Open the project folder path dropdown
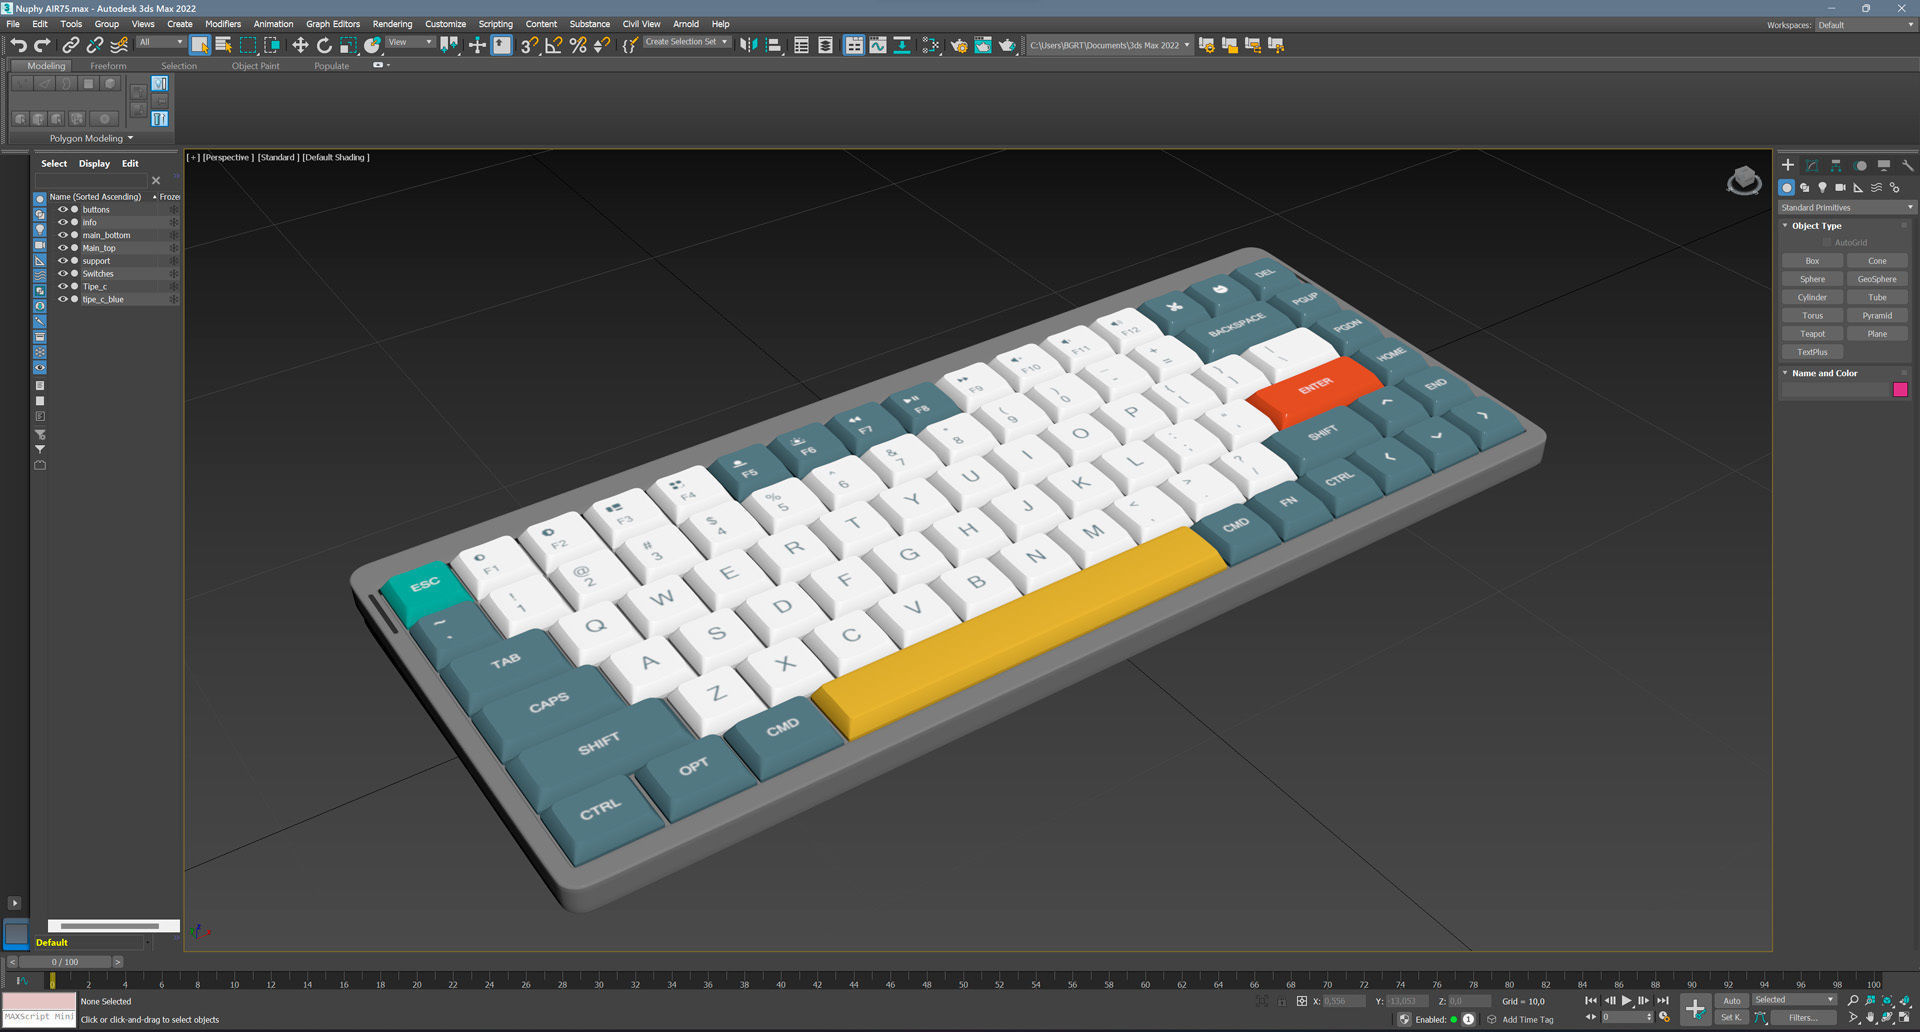Image resolution: width=1920 pixels, height=1032 pixels. (1110, 45)
